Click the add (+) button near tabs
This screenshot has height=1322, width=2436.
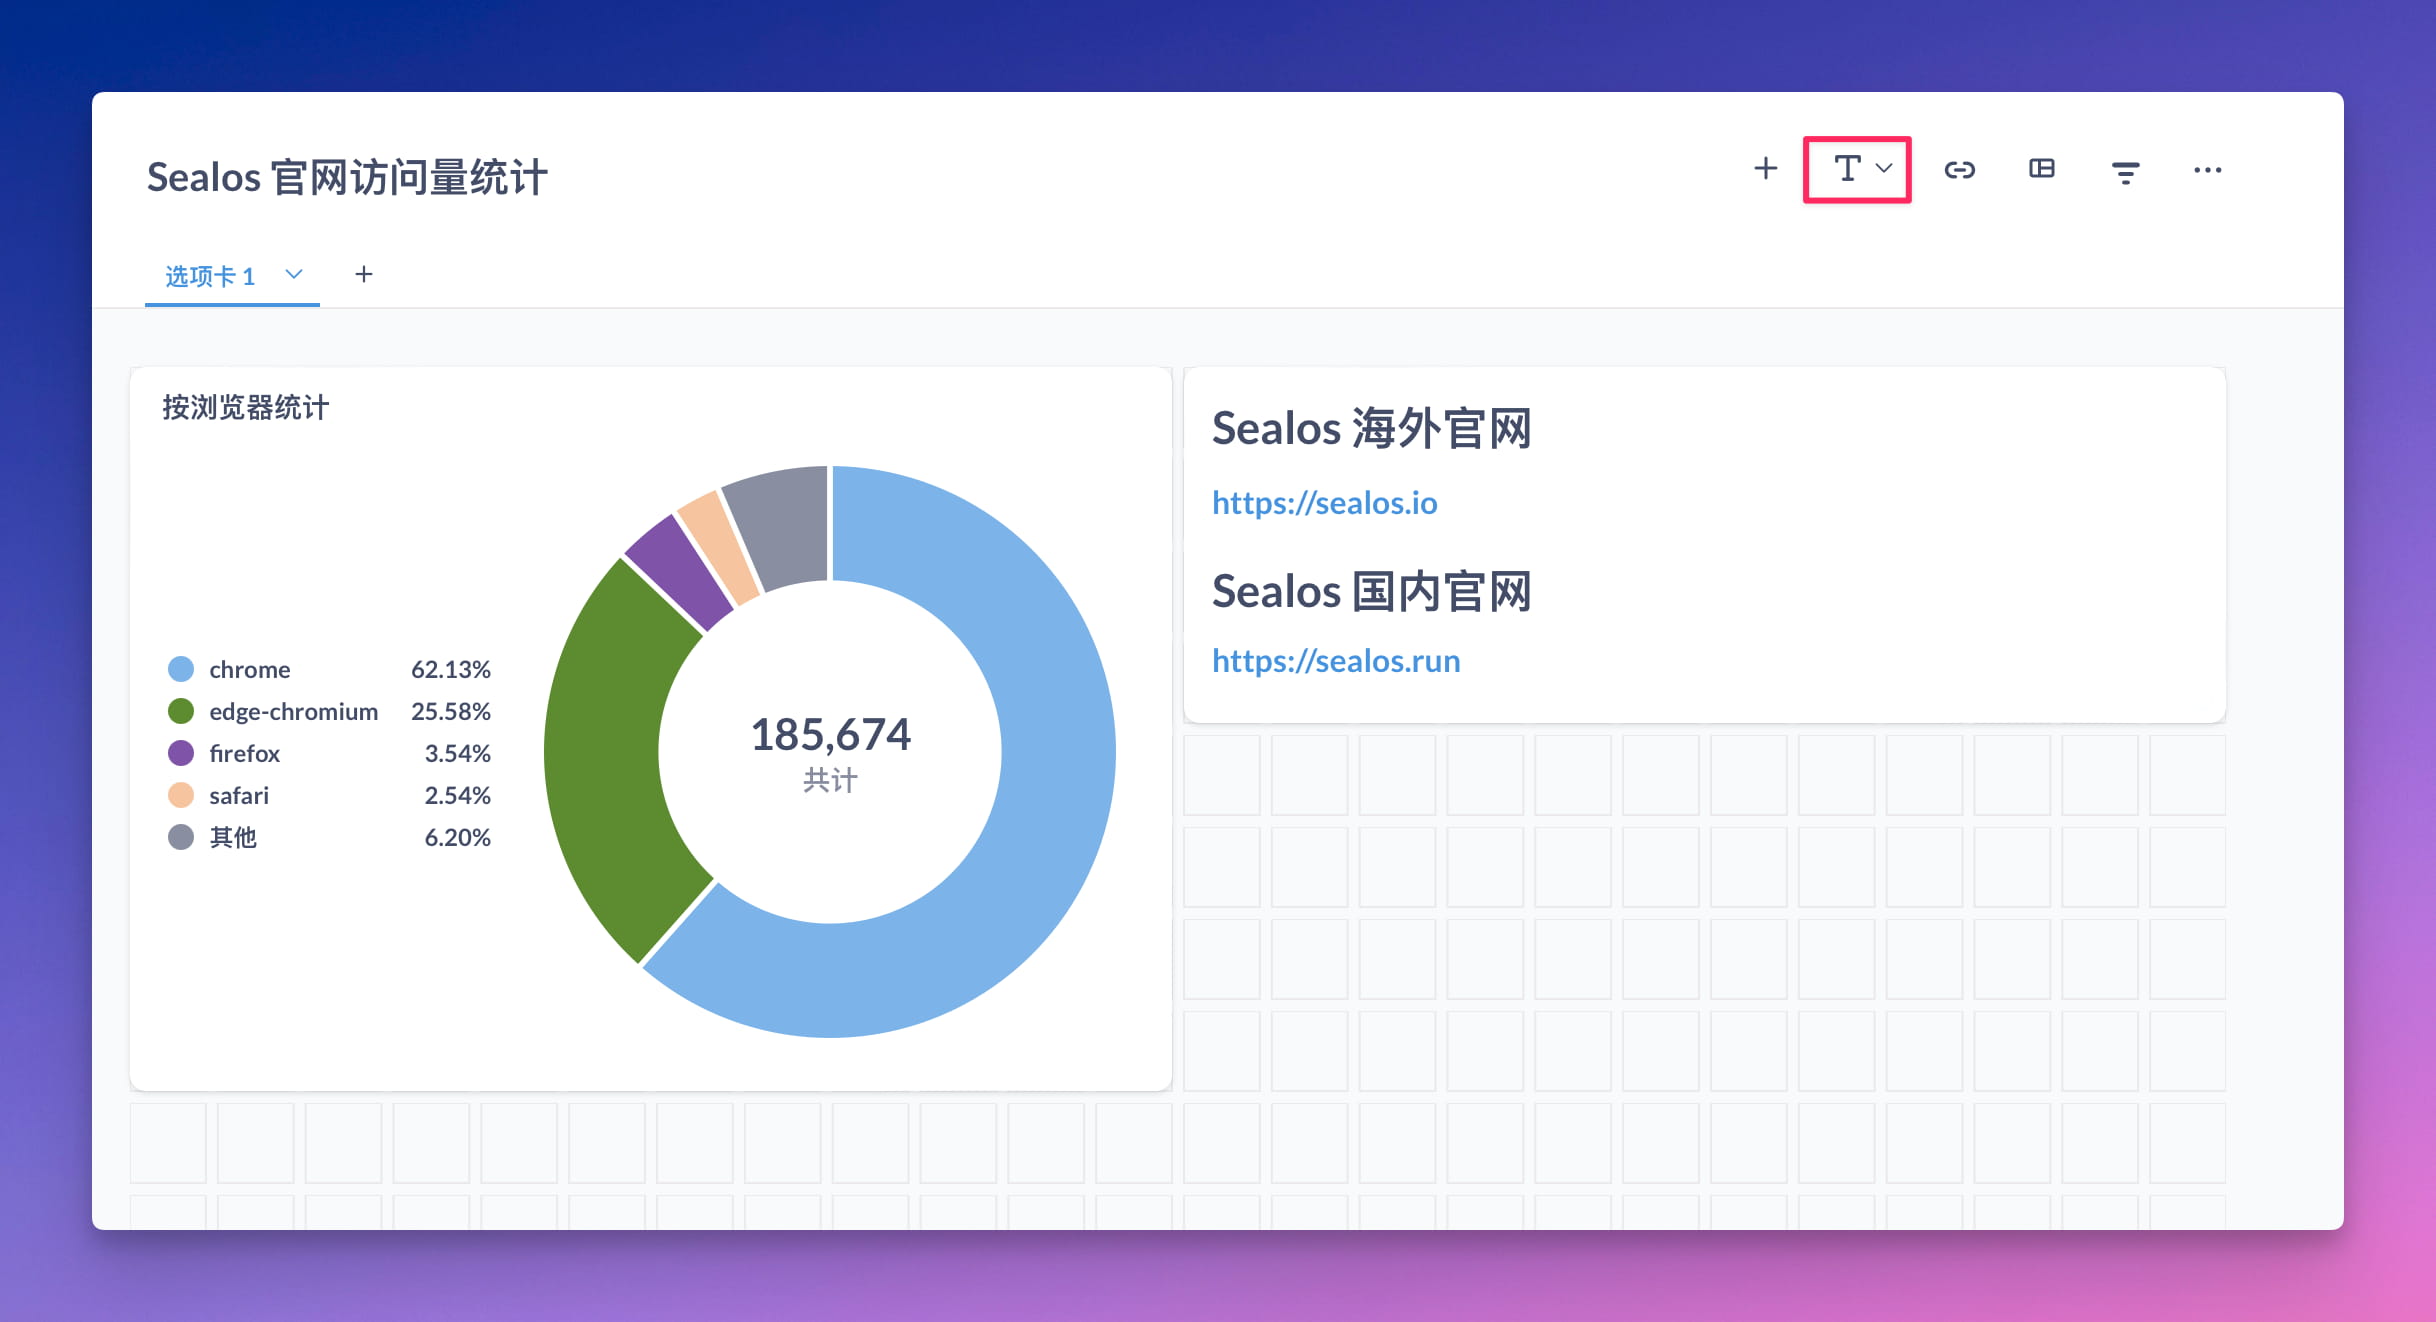(366, 274)
